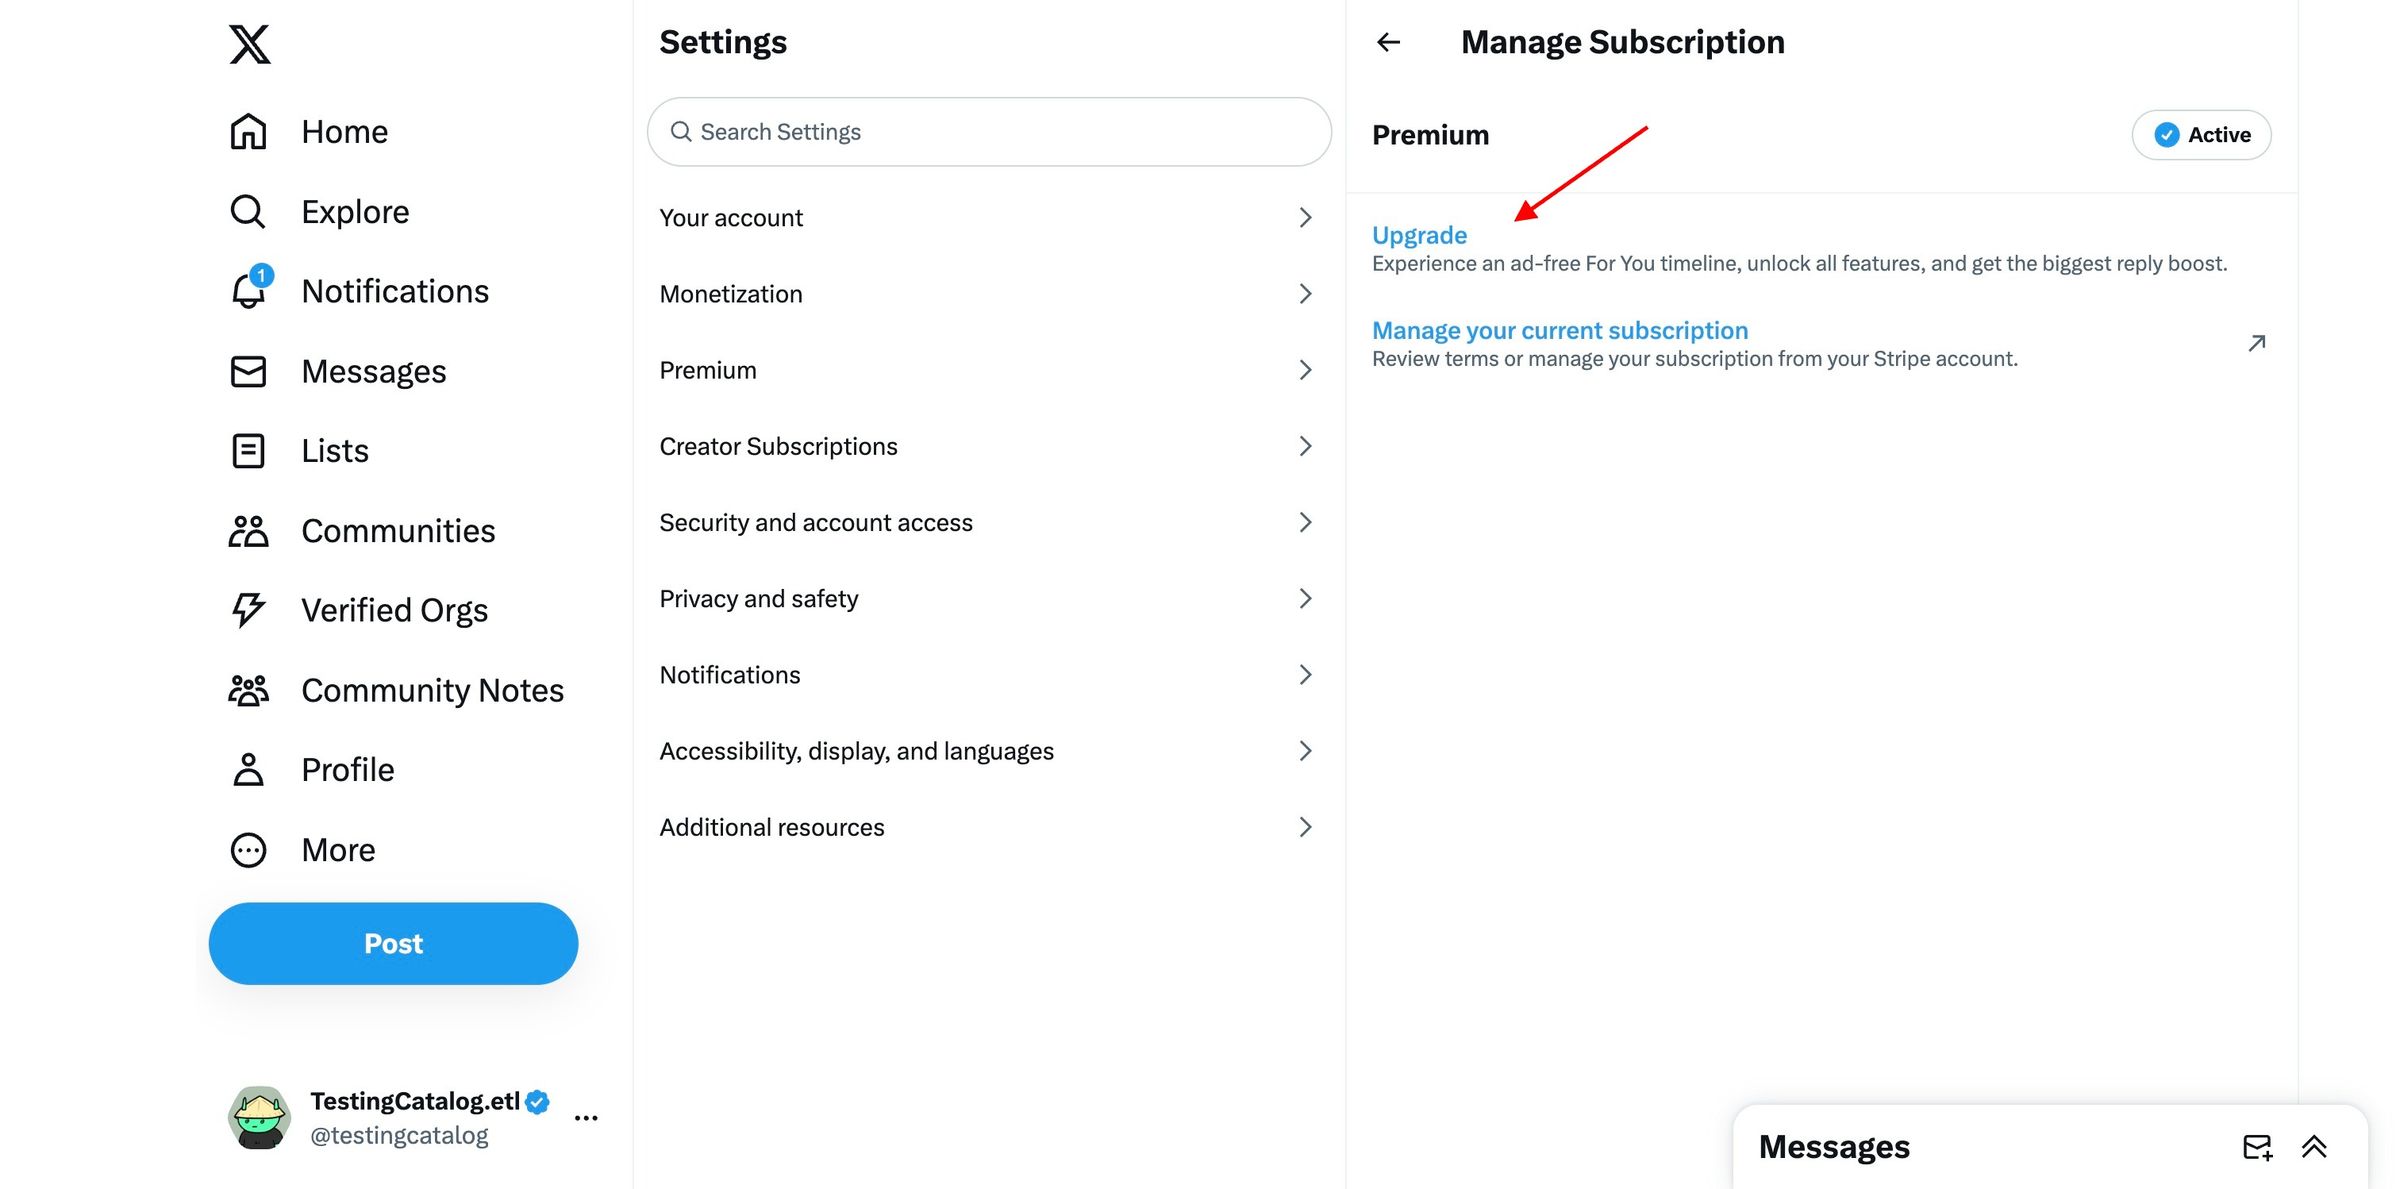Open Notifications via the bell icon

pos(247,291)
